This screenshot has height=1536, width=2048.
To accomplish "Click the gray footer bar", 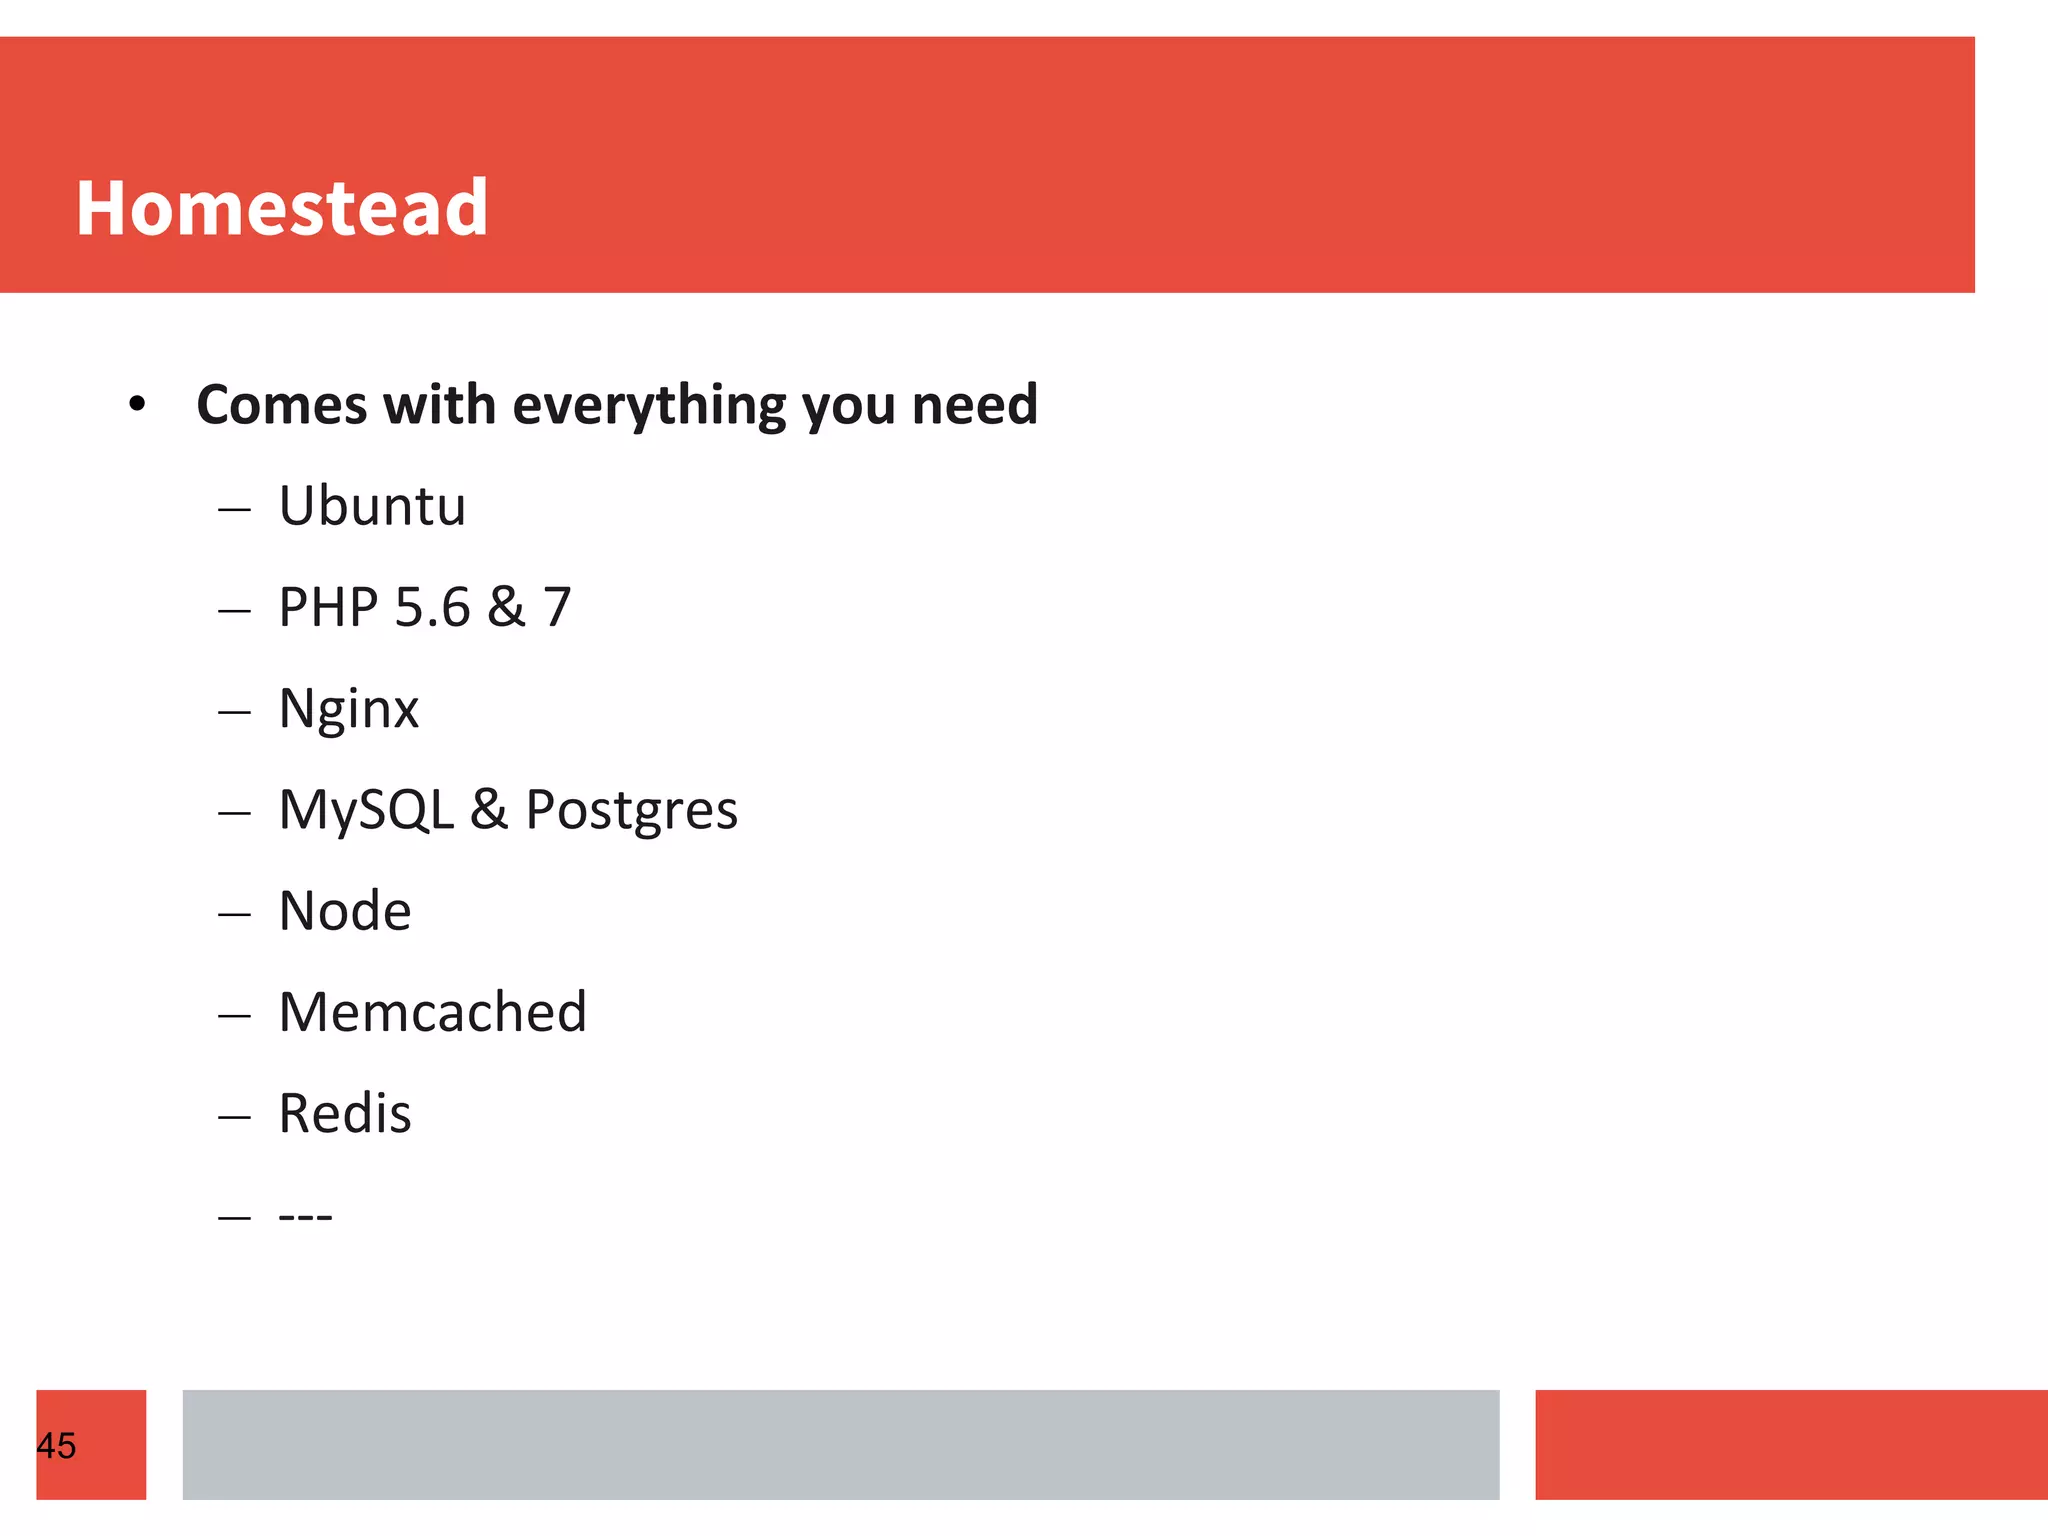I will [841, 1444].
